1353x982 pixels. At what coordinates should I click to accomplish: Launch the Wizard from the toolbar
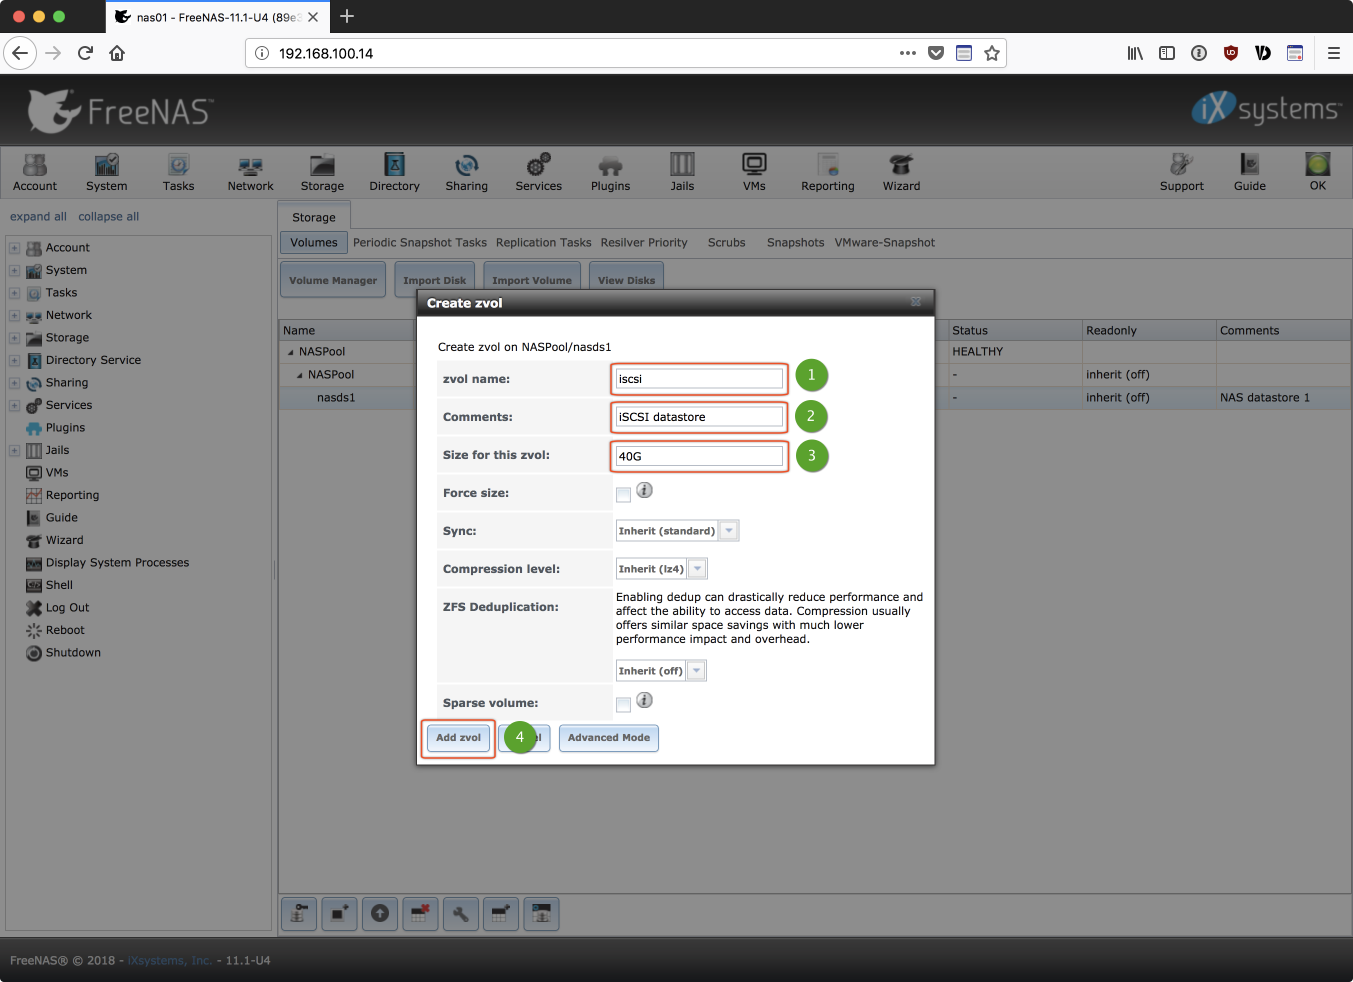point(901,171)
